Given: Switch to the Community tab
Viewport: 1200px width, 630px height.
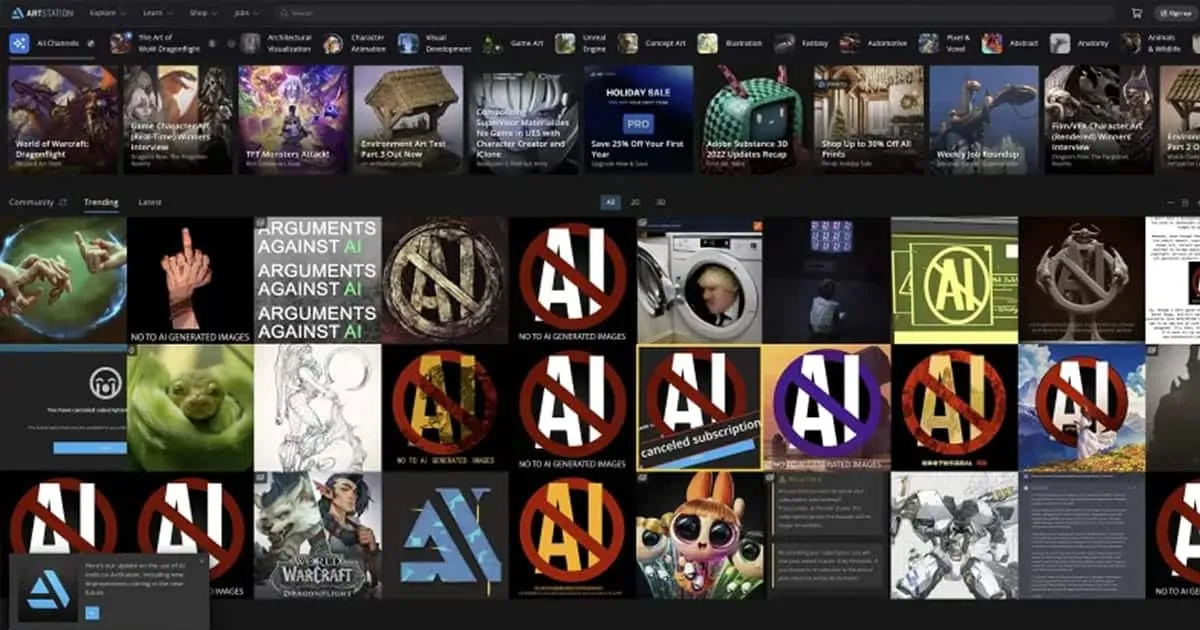Looking at the screenshot, I should [x=36, y=202].
